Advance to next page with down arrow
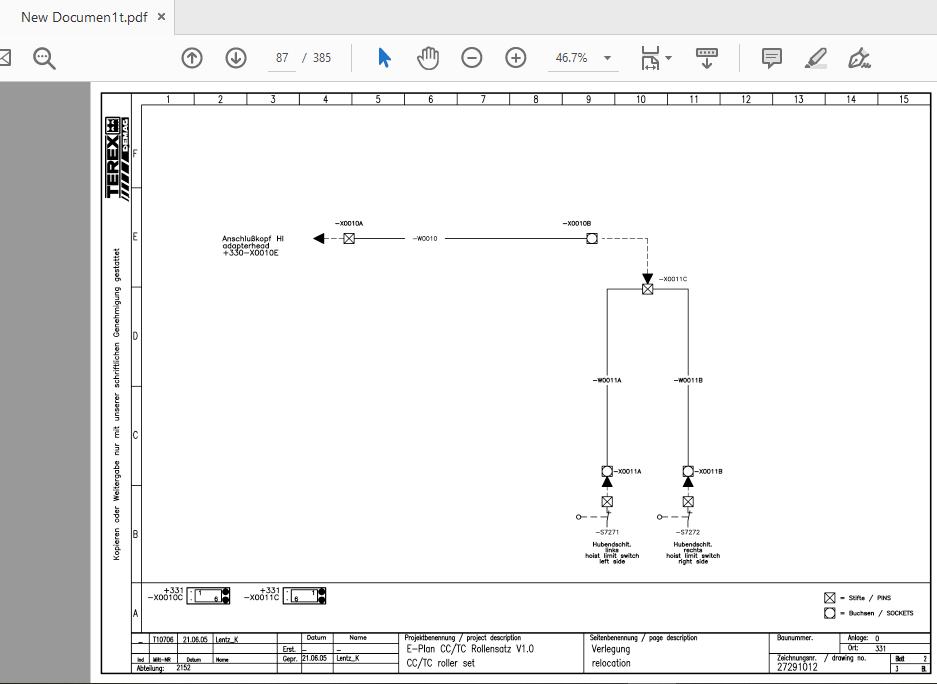Image resolution: width=937 pixels, height=684 pixels. coord(234,57)
